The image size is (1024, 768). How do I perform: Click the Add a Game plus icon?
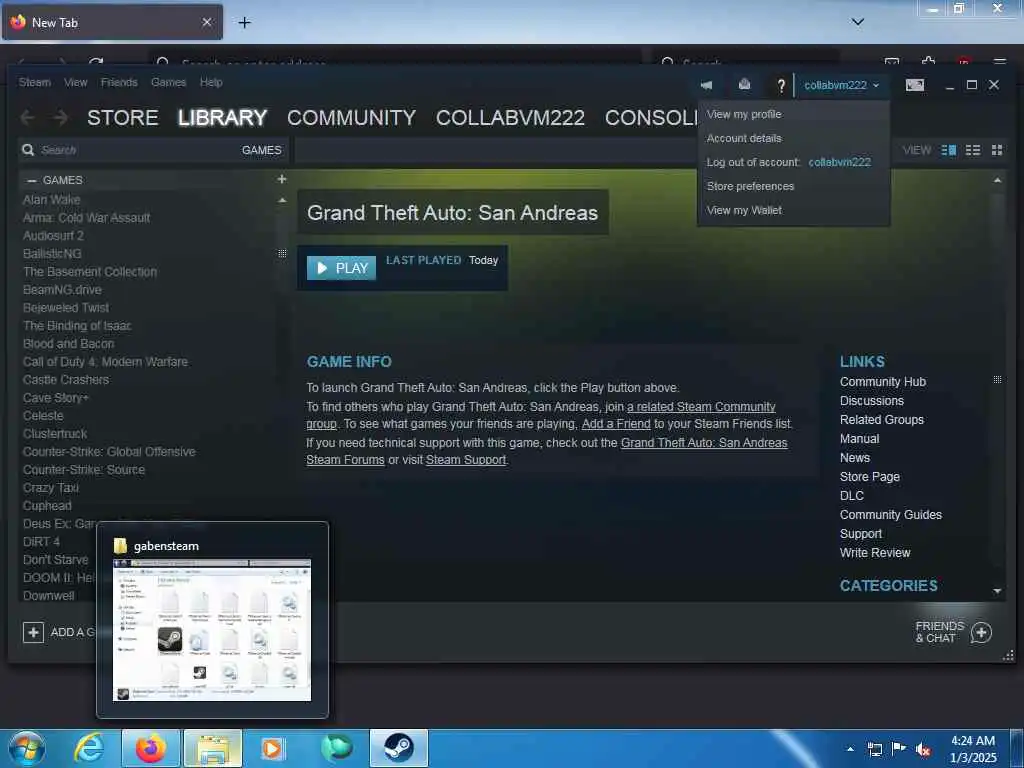[33, 632]
